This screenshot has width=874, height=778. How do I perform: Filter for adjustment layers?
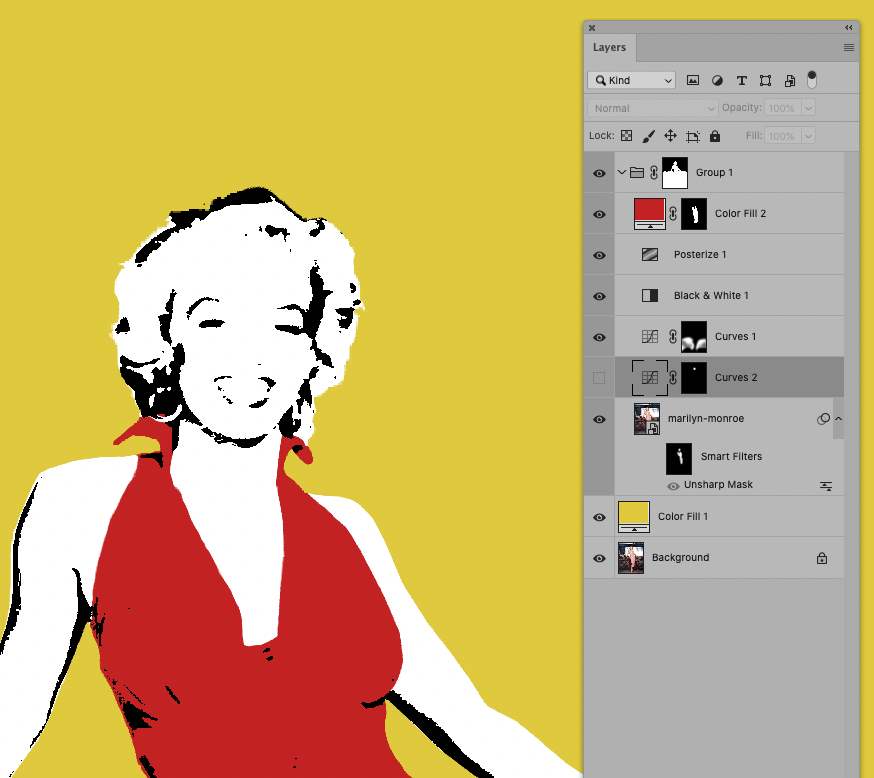(x=717, y=80)
